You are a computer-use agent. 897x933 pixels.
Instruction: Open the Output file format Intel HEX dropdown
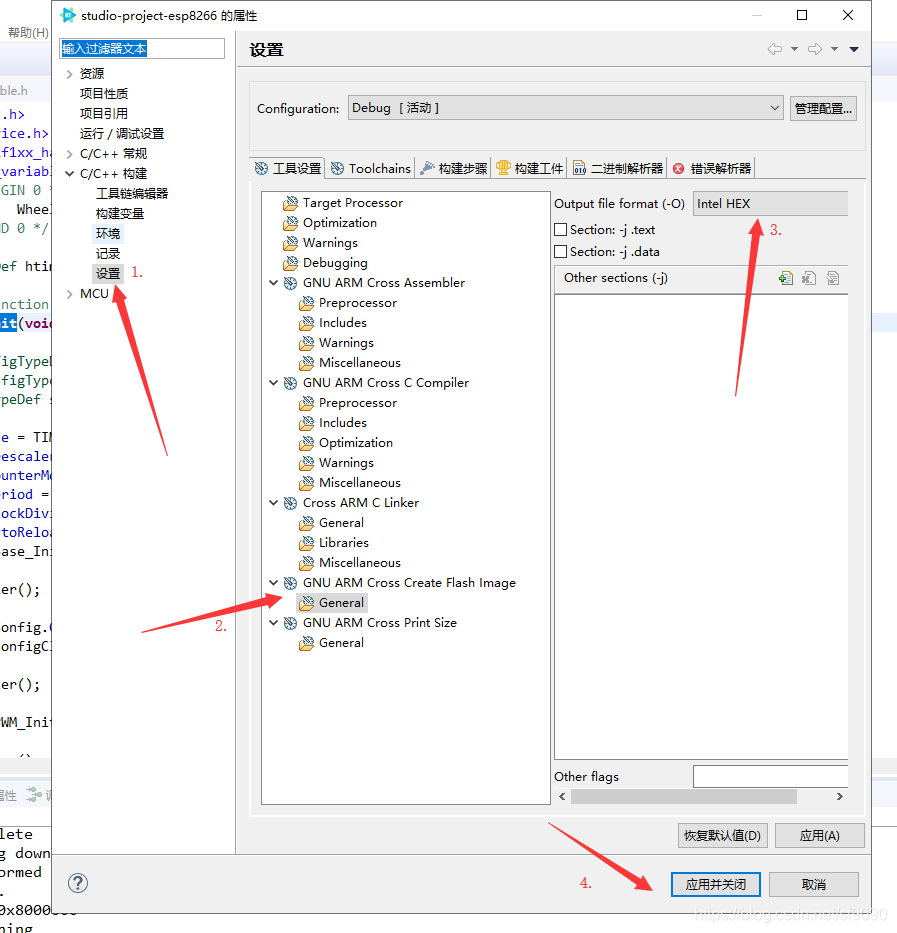(x=770, y=203)
